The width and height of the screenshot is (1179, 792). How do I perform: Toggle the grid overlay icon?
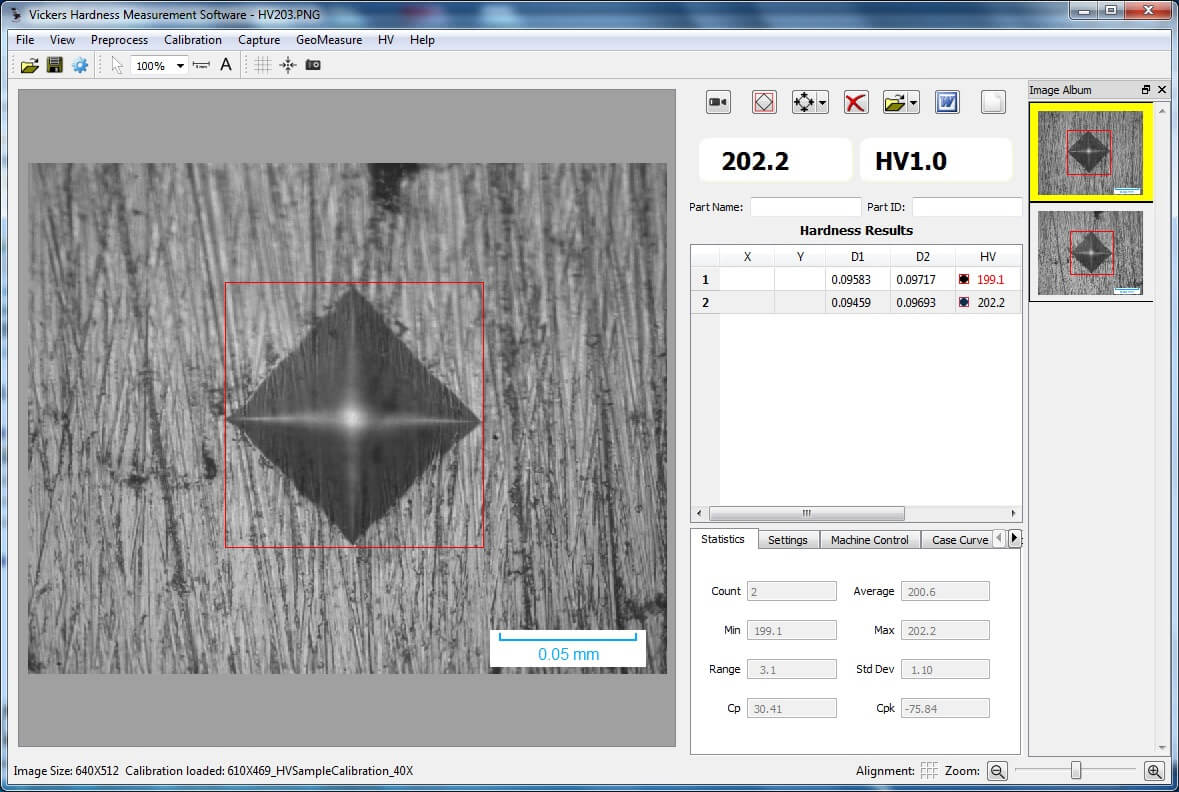(x=263, y=65)
